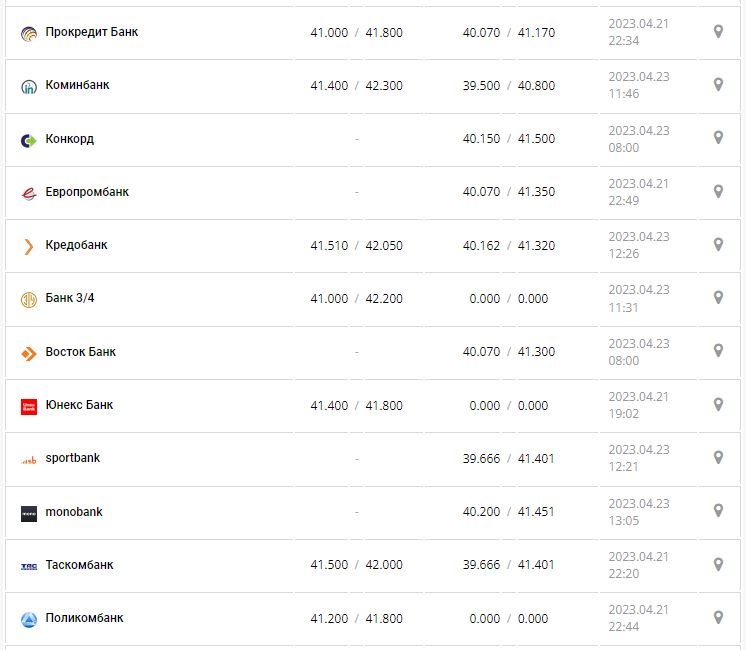Click the Поликомбанк logo icon

pos(29,619)
